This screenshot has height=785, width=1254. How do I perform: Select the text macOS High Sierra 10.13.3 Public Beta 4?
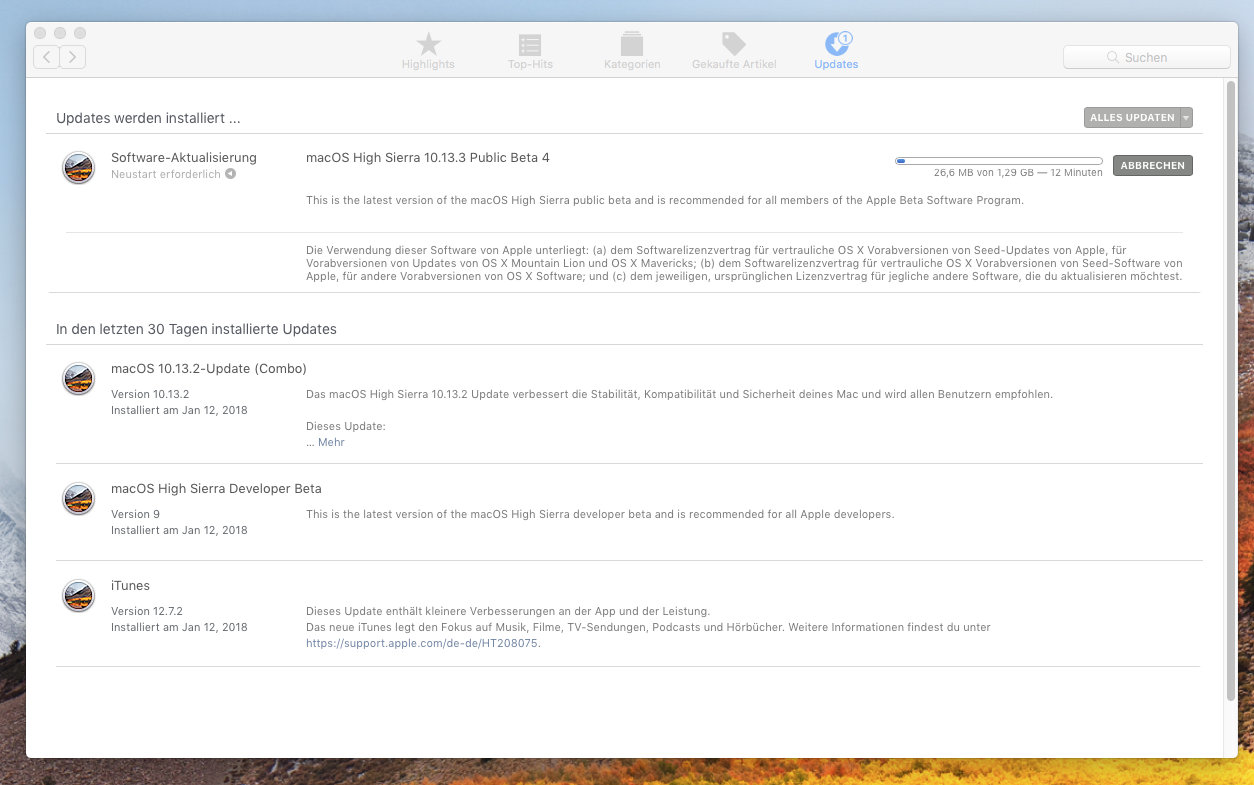(427, 157)
